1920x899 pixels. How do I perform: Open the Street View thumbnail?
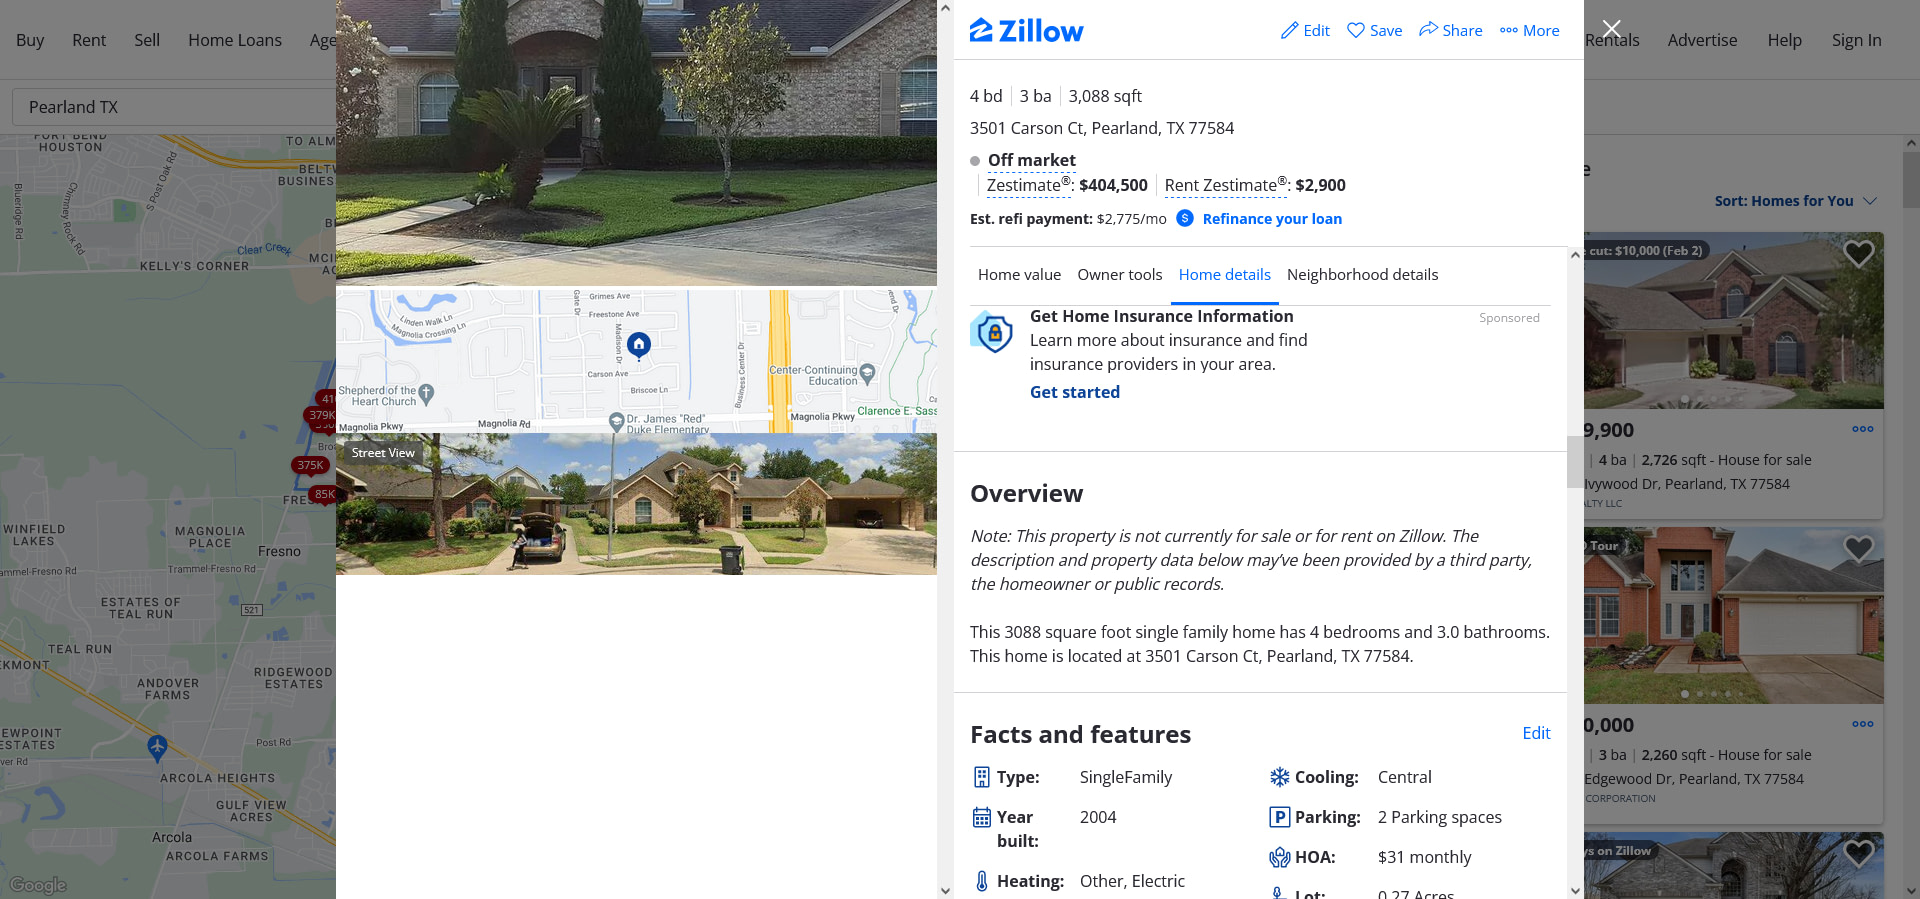click(x=636, y=504)
